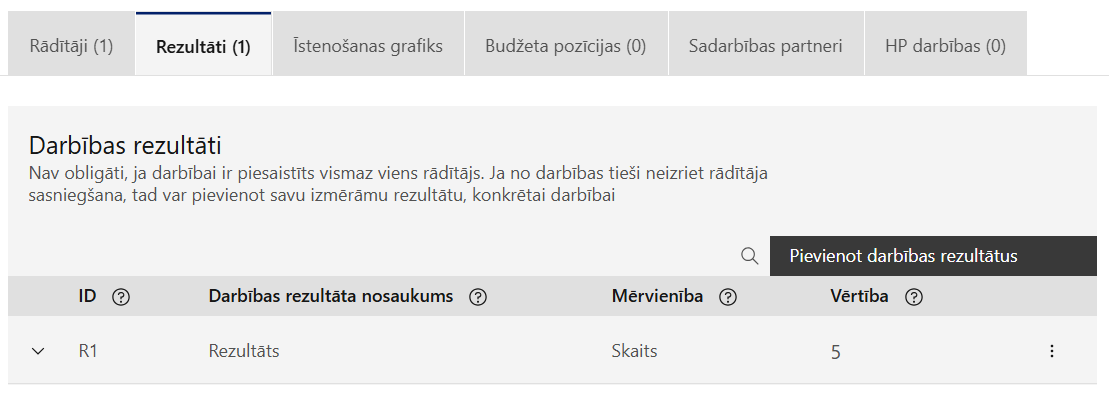This screenshot has height=397, width=1109.
Task: Open help icon next to ID column
Action: [x=121, y=297]
